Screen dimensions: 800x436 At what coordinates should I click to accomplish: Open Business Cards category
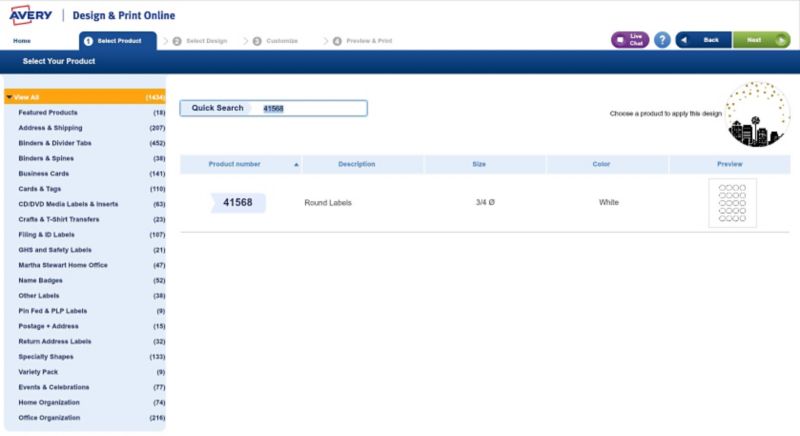(x=43, y=173)
